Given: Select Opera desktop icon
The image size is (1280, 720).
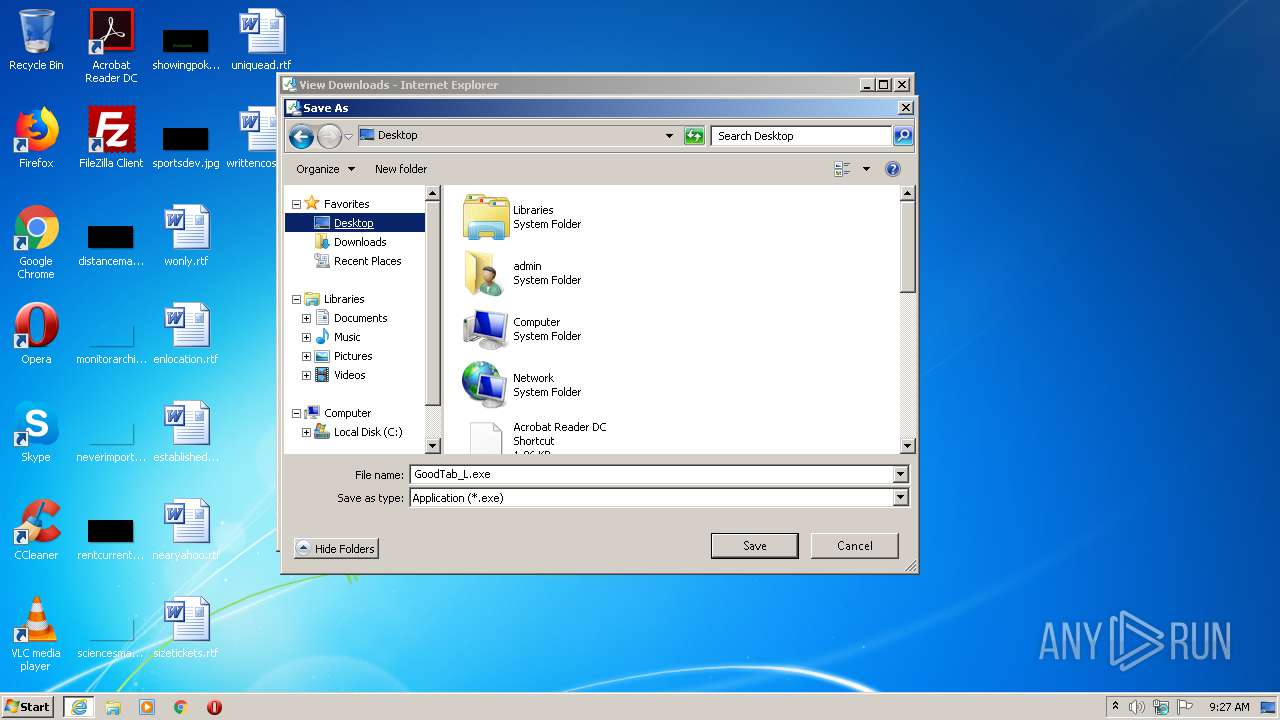Looking at the screenshot, I should [36, 334].
